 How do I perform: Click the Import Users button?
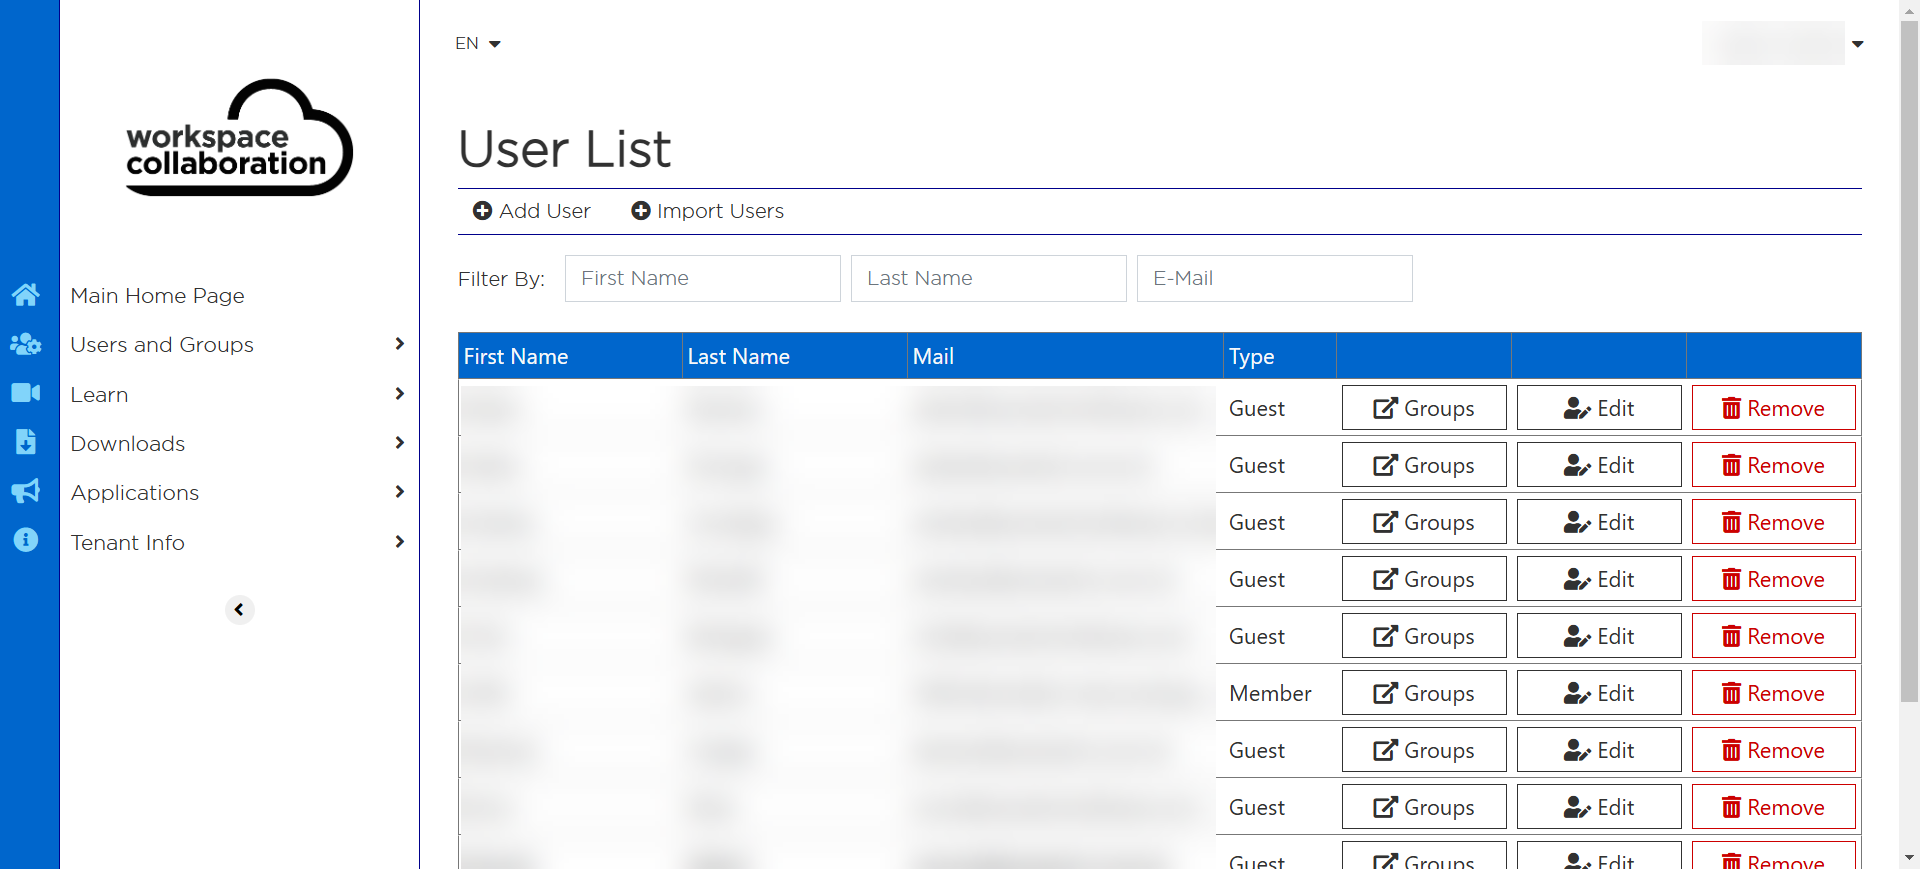(x=708, y=211)
